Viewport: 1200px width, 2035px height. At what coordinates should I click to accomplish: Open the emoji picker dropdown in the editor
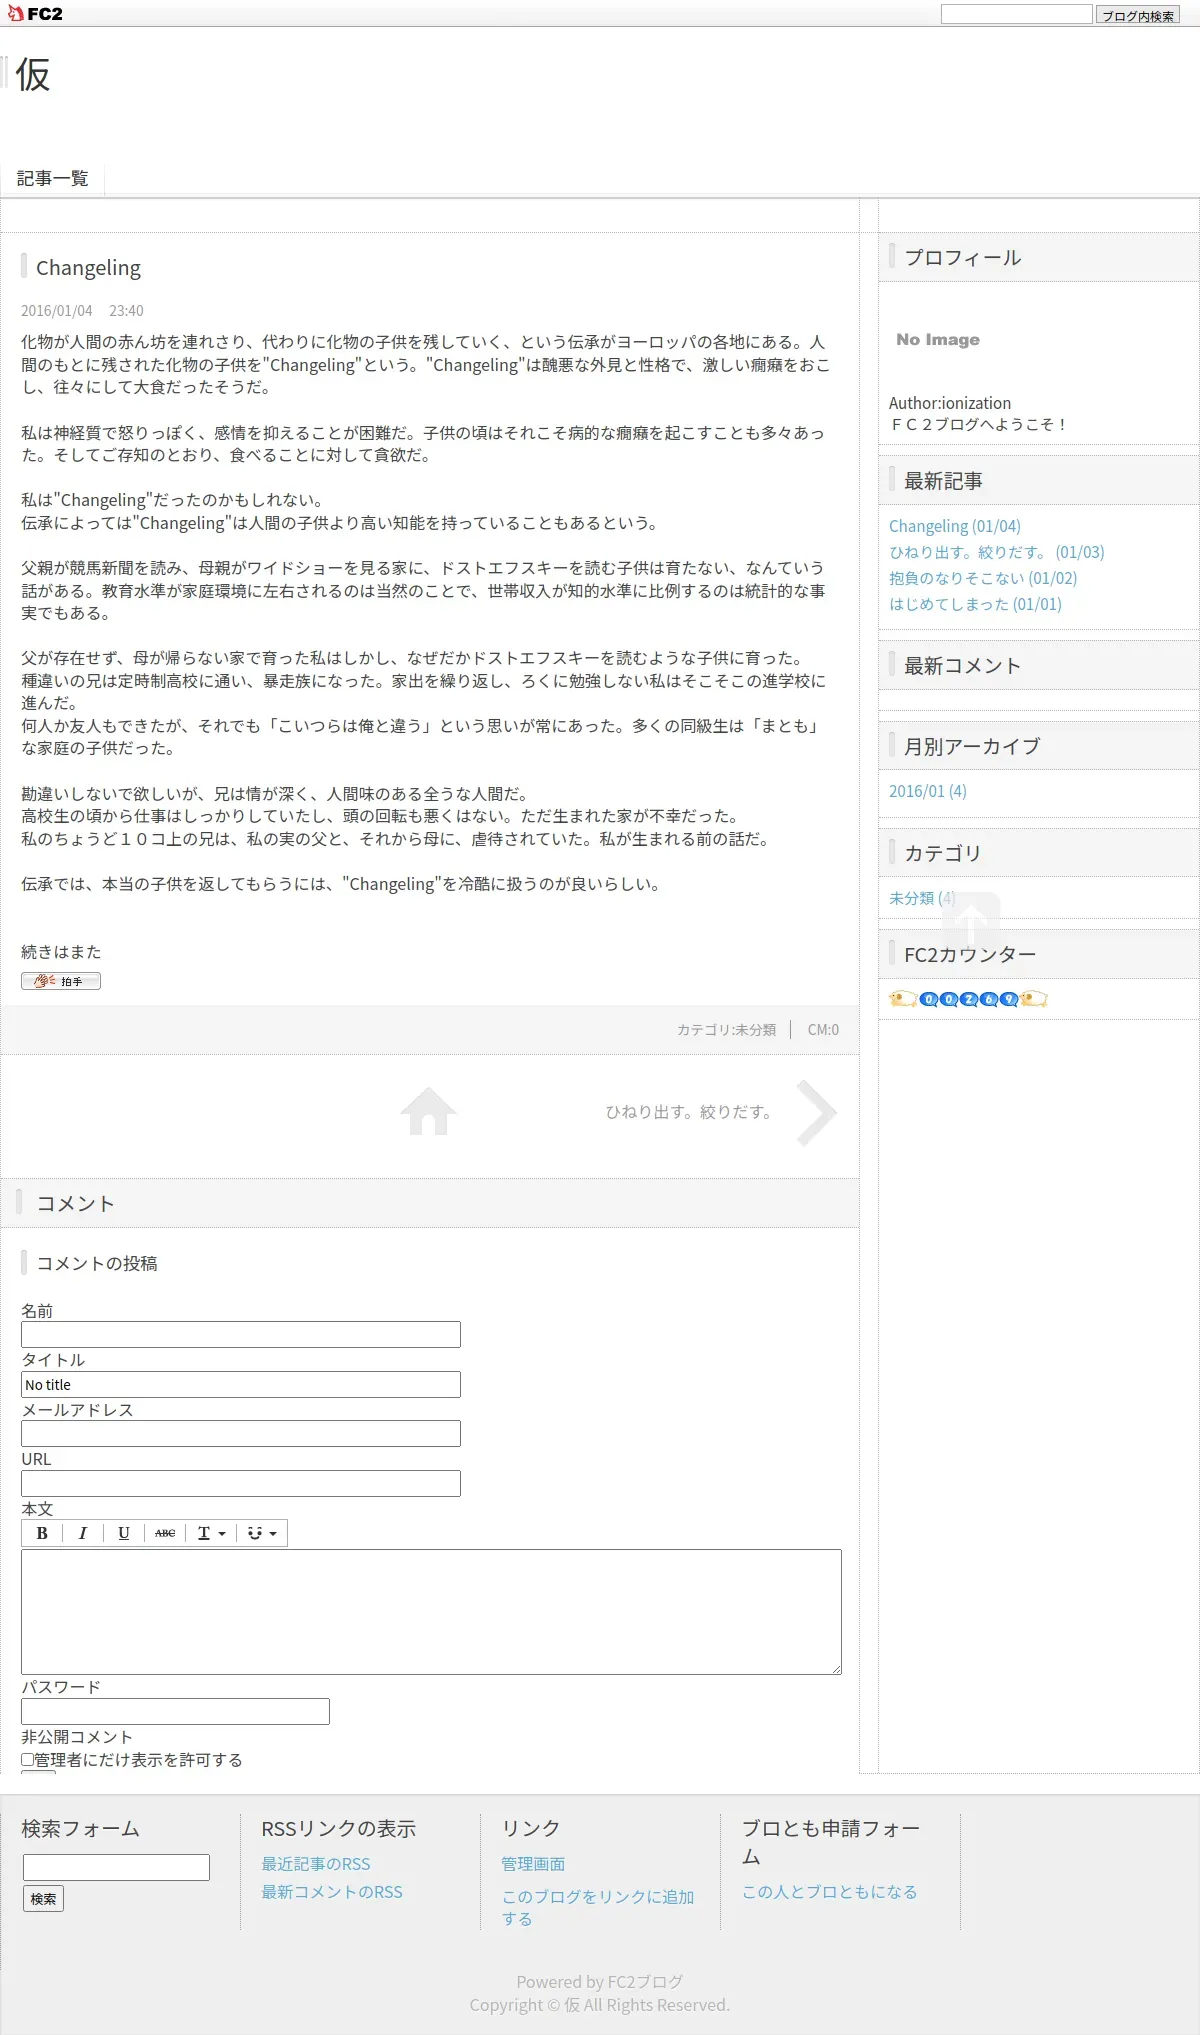[262, 1533]
